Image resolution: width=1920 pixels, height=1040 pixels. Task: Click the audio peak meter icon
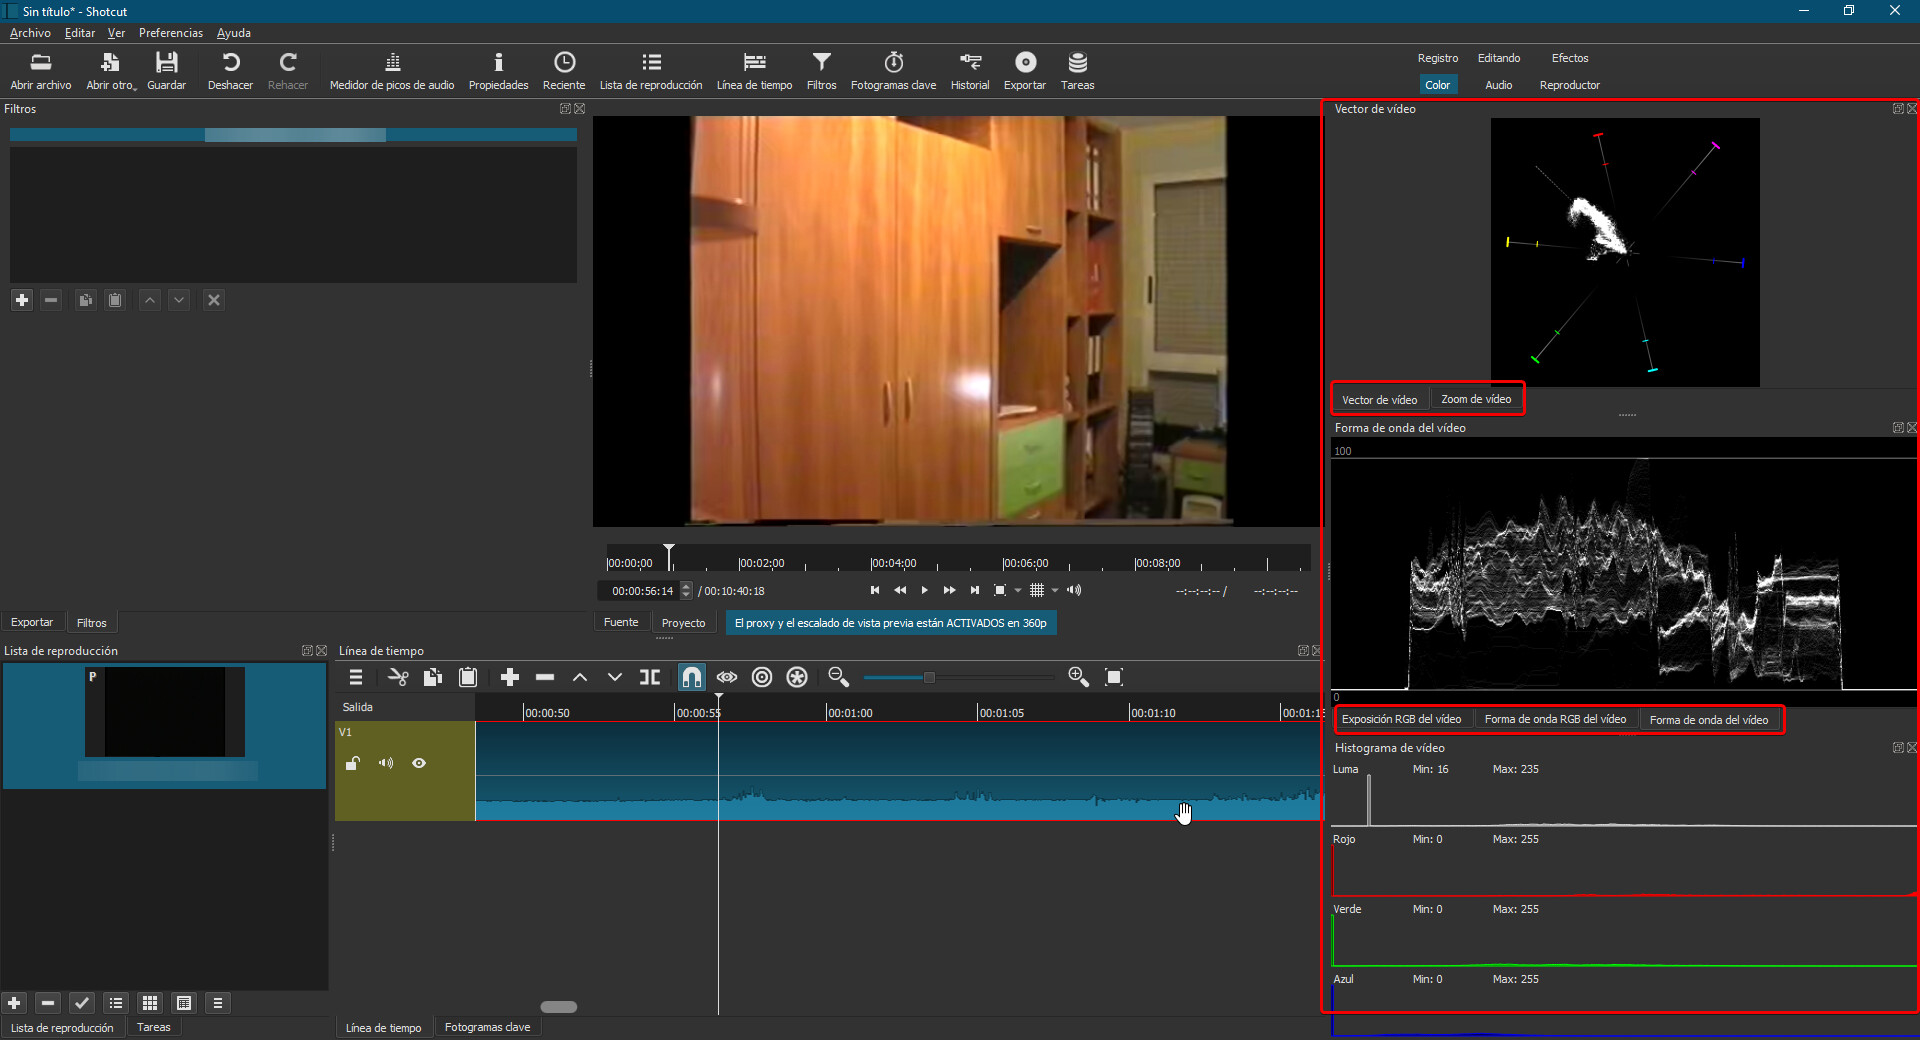392,71
